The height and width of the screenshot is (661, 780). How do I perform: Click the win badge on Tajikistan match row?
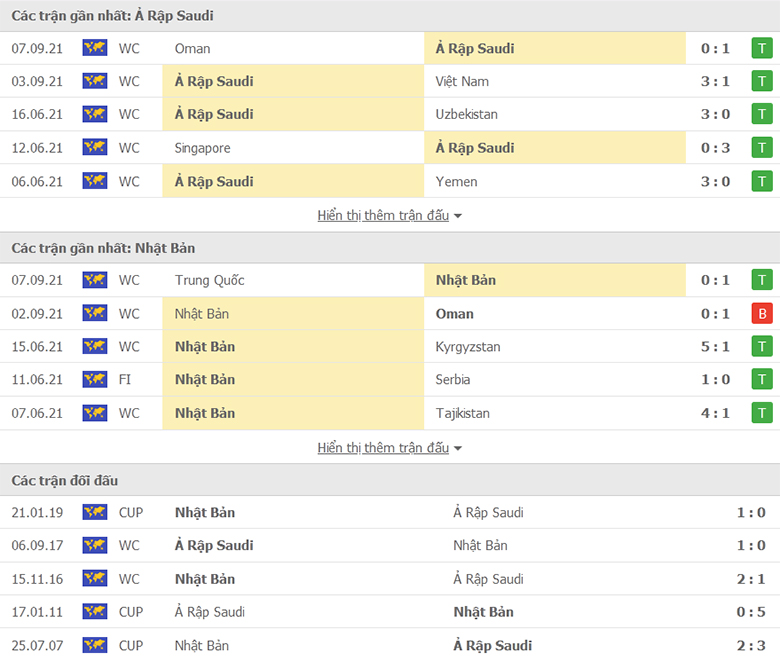click(x=762, y=413)
